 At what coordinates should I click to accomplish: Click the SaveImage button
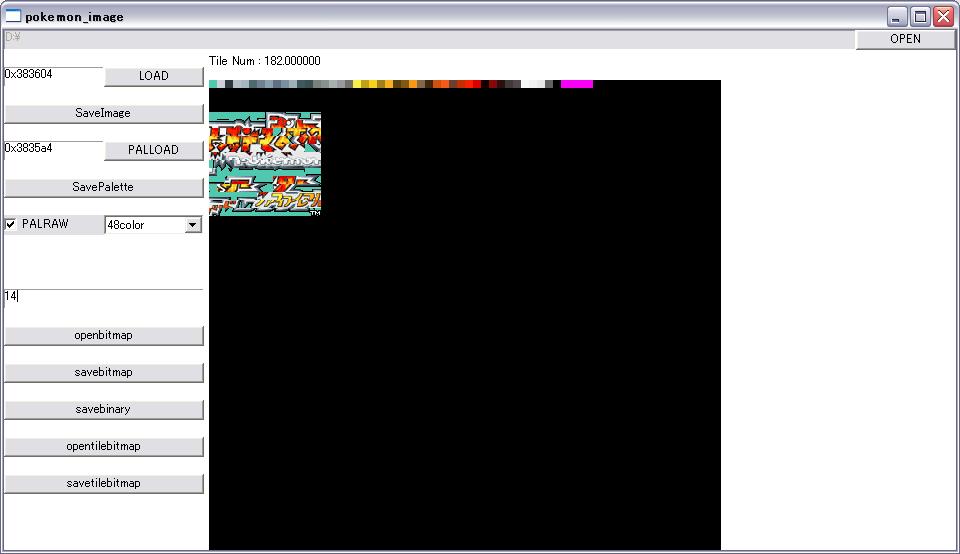click(x=103, y=113)
